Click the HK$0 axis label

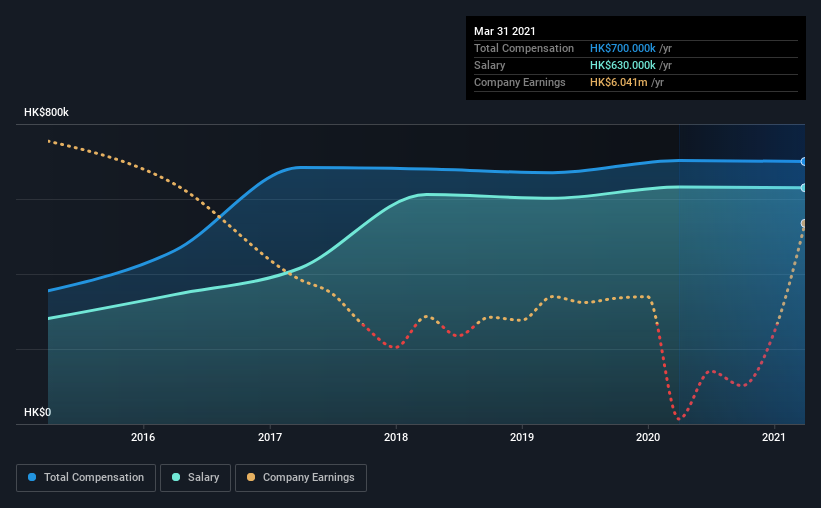tap(38, 412)
